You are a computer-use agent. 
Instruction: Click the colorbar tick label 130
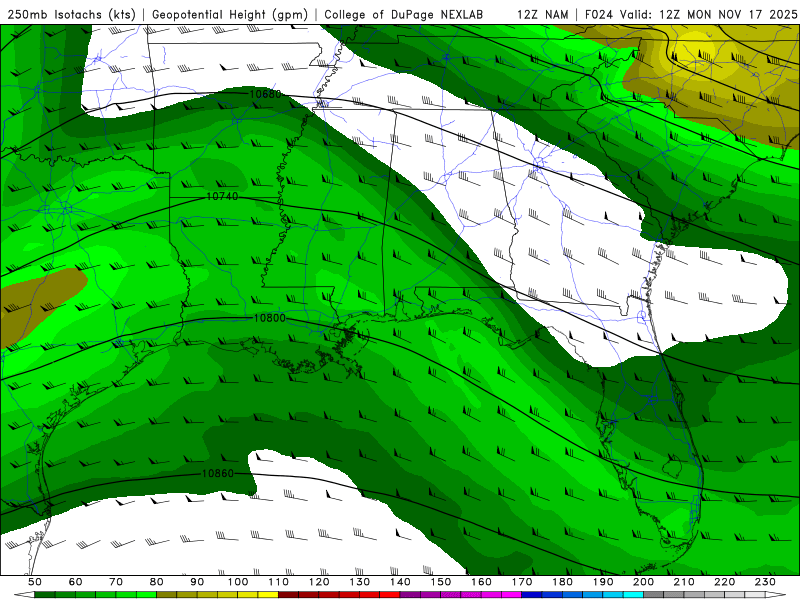pos(359,582)
